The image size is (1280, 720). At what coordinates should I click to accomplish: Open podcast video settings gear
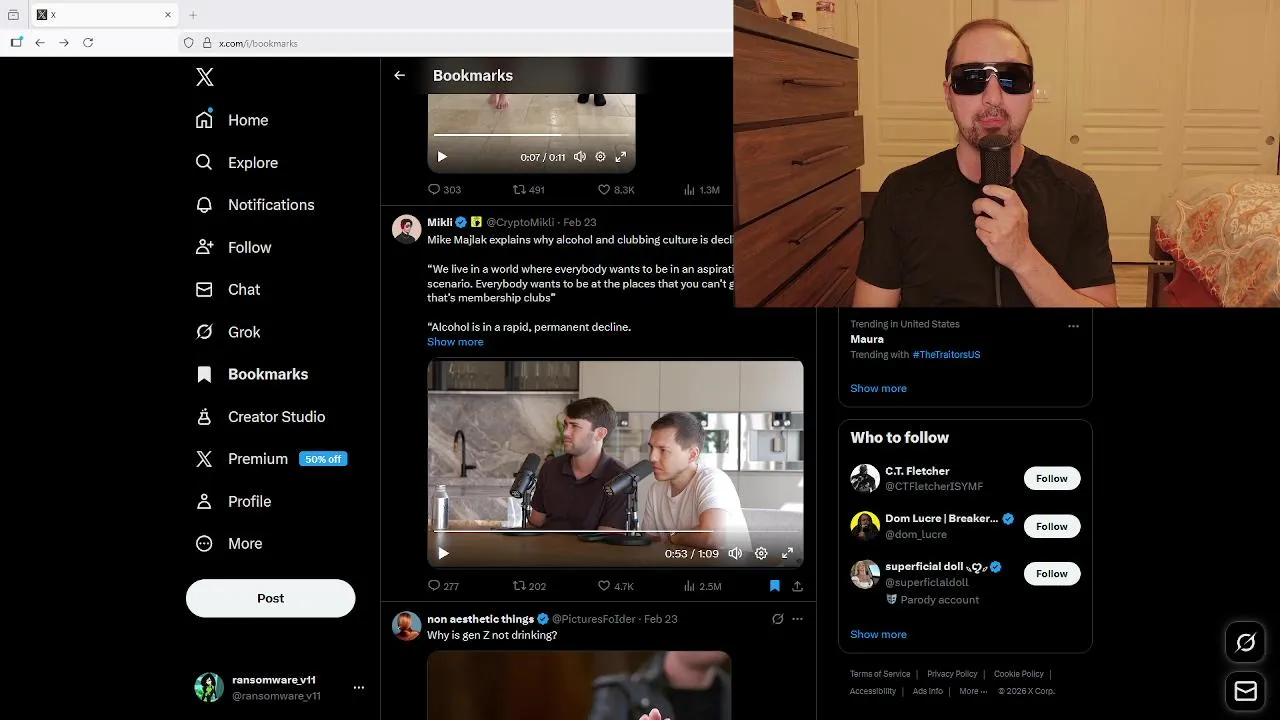click(x=761, y=553)
